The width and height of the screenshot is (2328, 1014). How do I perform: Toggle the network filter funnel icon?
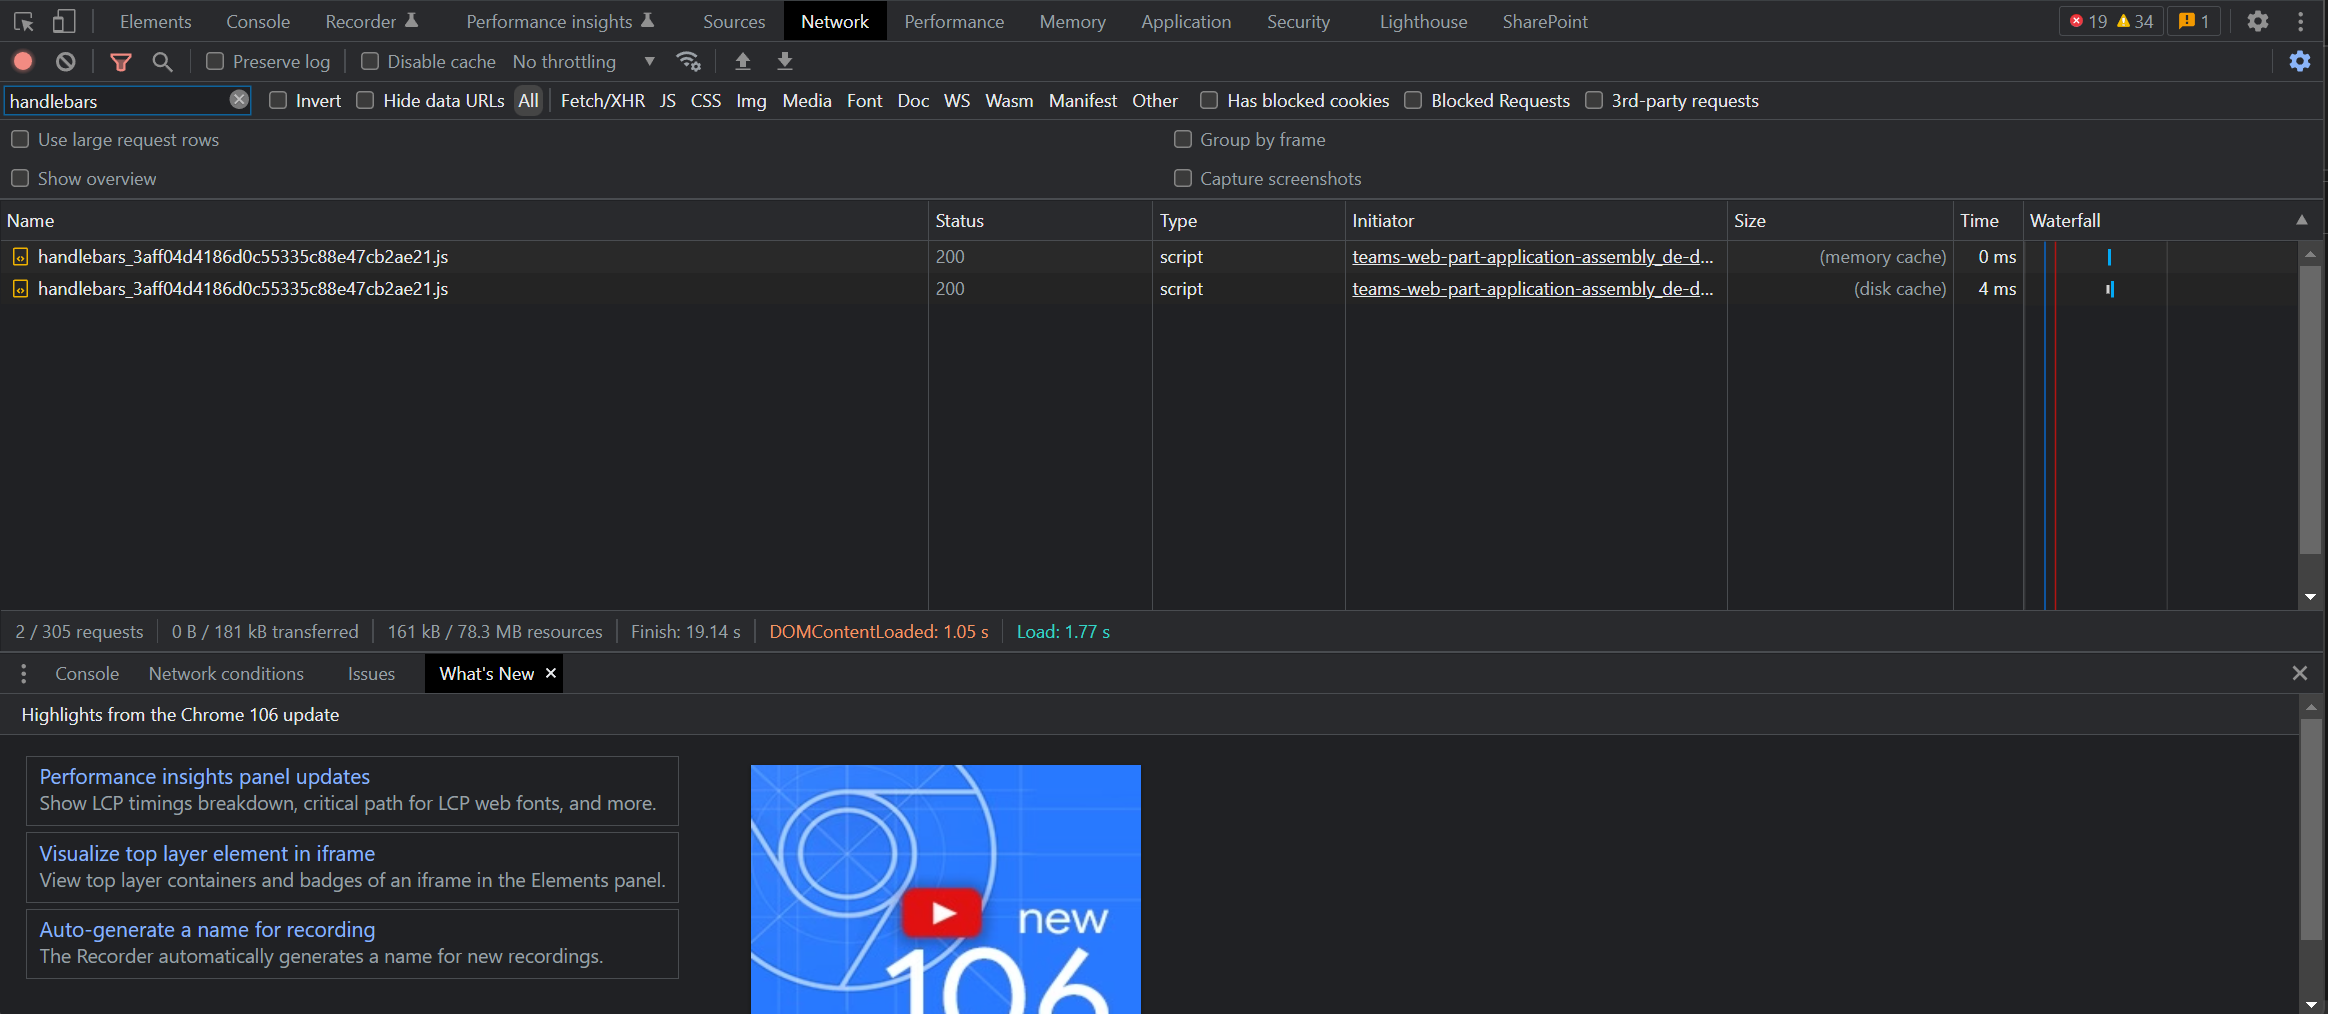121,62
